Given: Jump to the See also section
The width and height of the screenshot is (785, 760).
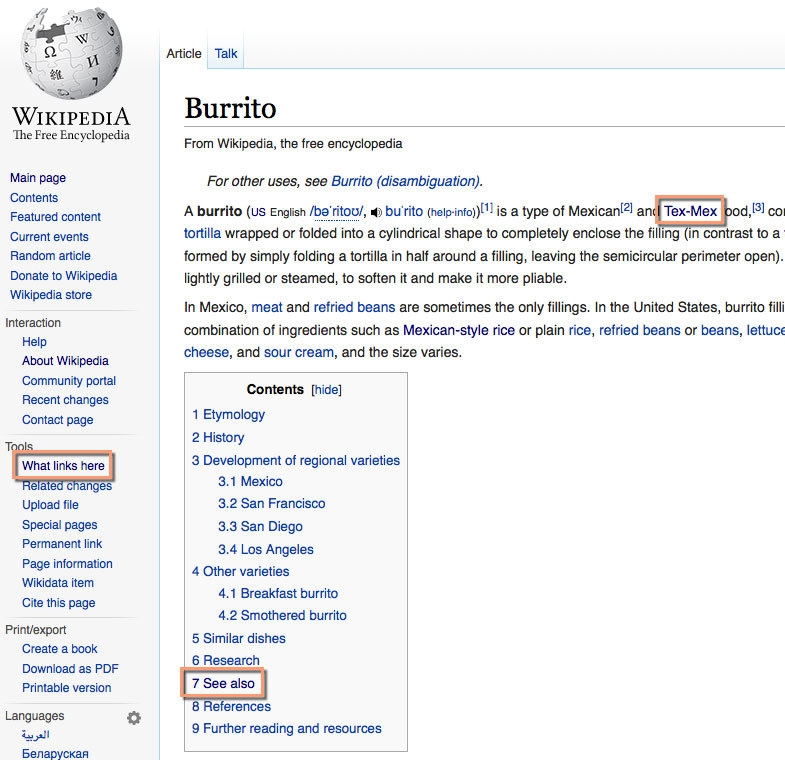Looking at the screenshot, I should [229, 683].
